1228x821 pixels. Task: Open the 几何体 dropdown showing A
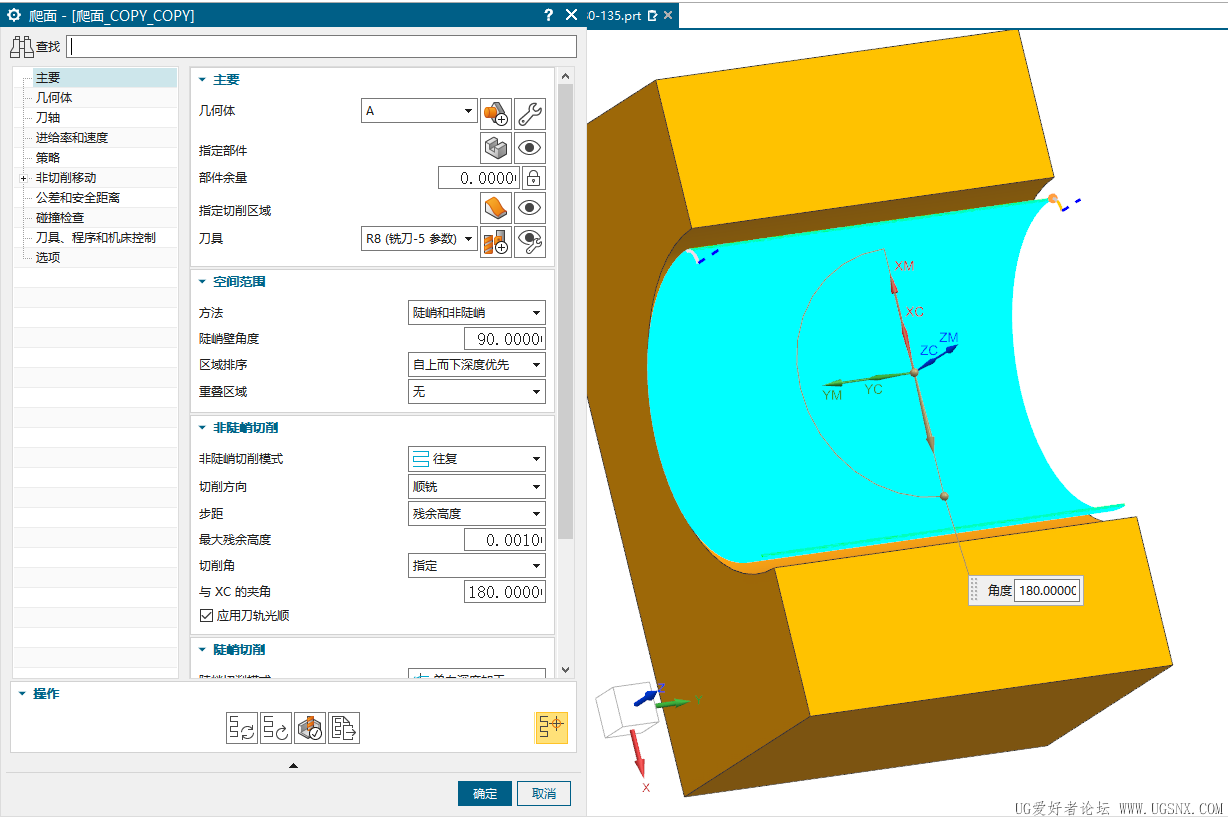(x=419, y=111)
